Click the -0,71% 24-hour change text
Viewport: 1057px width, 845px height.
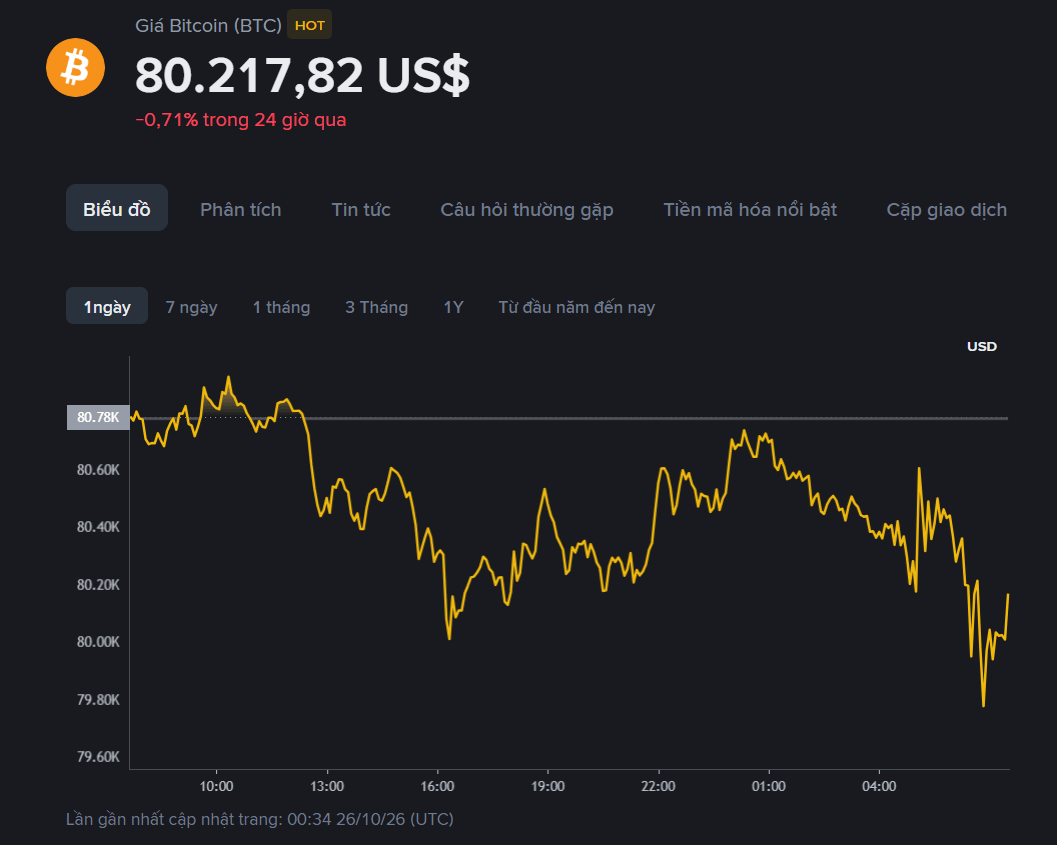(241, 120)
